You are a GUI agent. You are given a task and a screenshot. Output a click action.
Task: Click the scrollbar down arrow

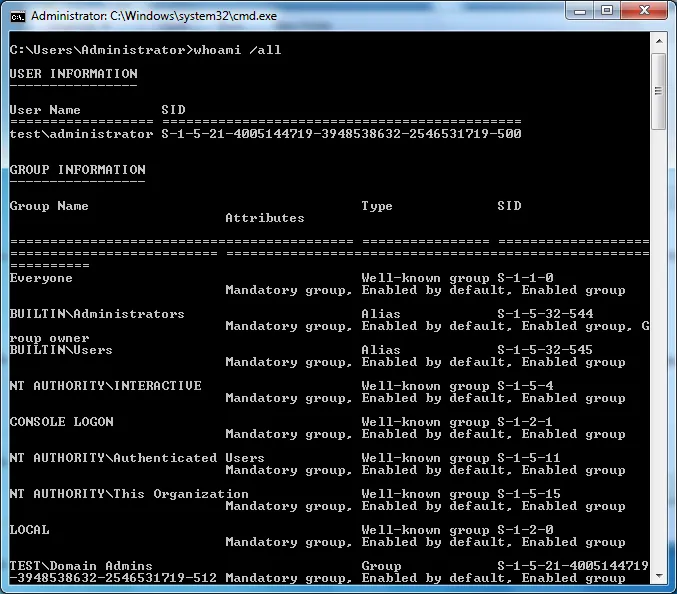[658, 575]
